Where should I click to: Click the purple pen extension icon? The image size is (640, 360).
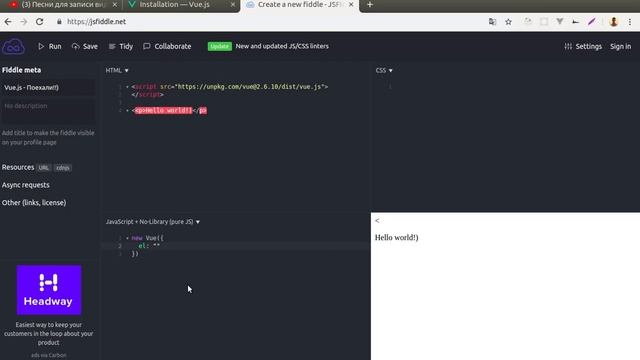coord(591,22)
